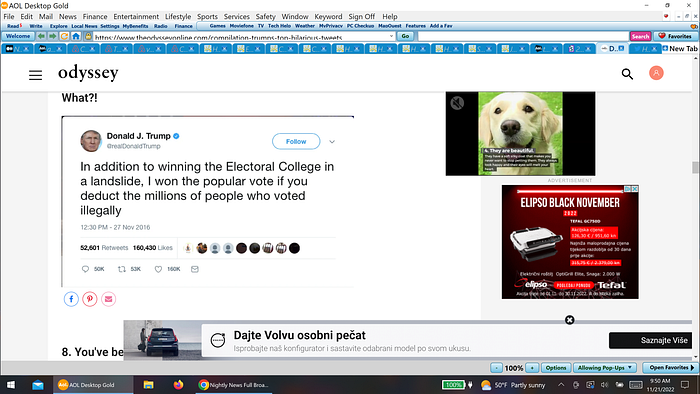Screen dimensions: 700x394
Task: Click the browser Back arrow
Action: point(41,36)
